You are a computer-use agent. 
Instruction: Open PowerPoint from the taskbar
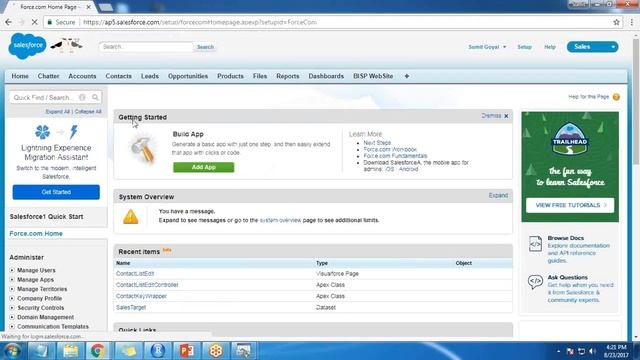pyautogui.click(x=187, y=351)
